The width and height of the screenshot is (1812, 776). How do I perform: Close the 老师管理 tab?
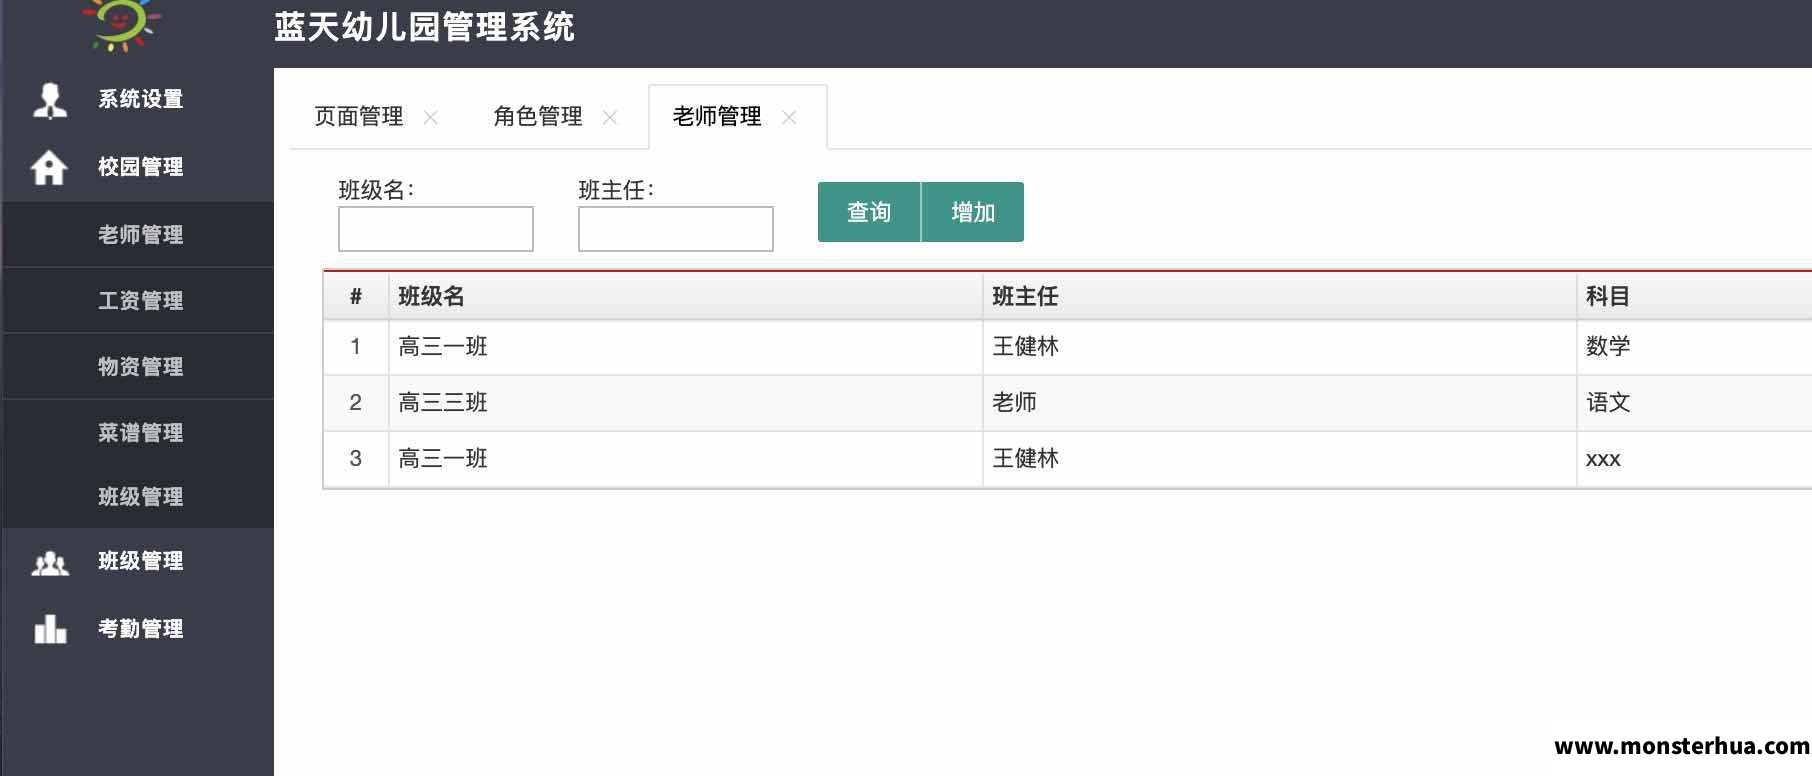click(x=789, y=117)
